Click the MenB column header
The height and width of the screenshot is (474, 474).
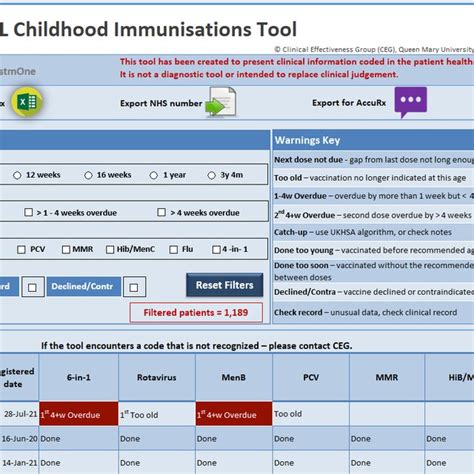(234, 377)
